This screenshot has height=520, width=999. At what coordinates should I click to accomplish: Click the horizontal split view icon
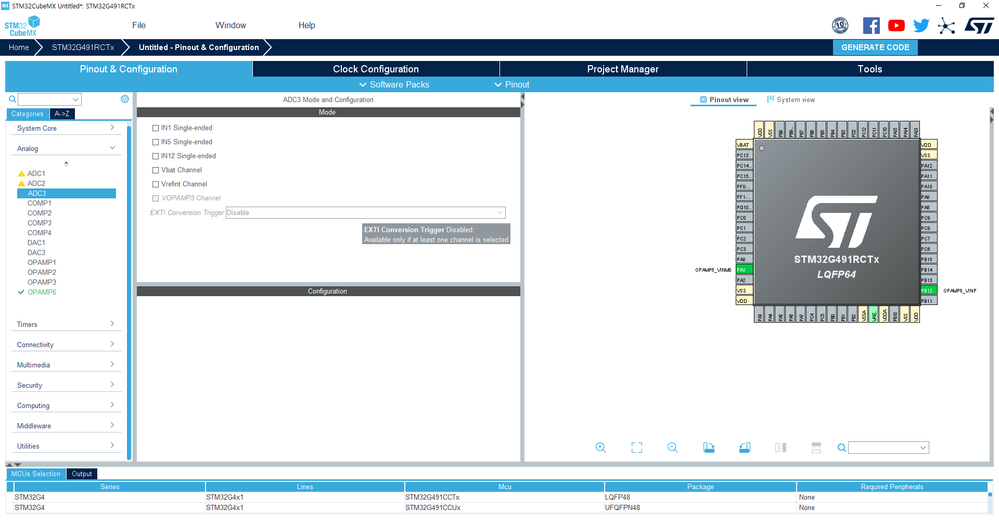point(816,447)
